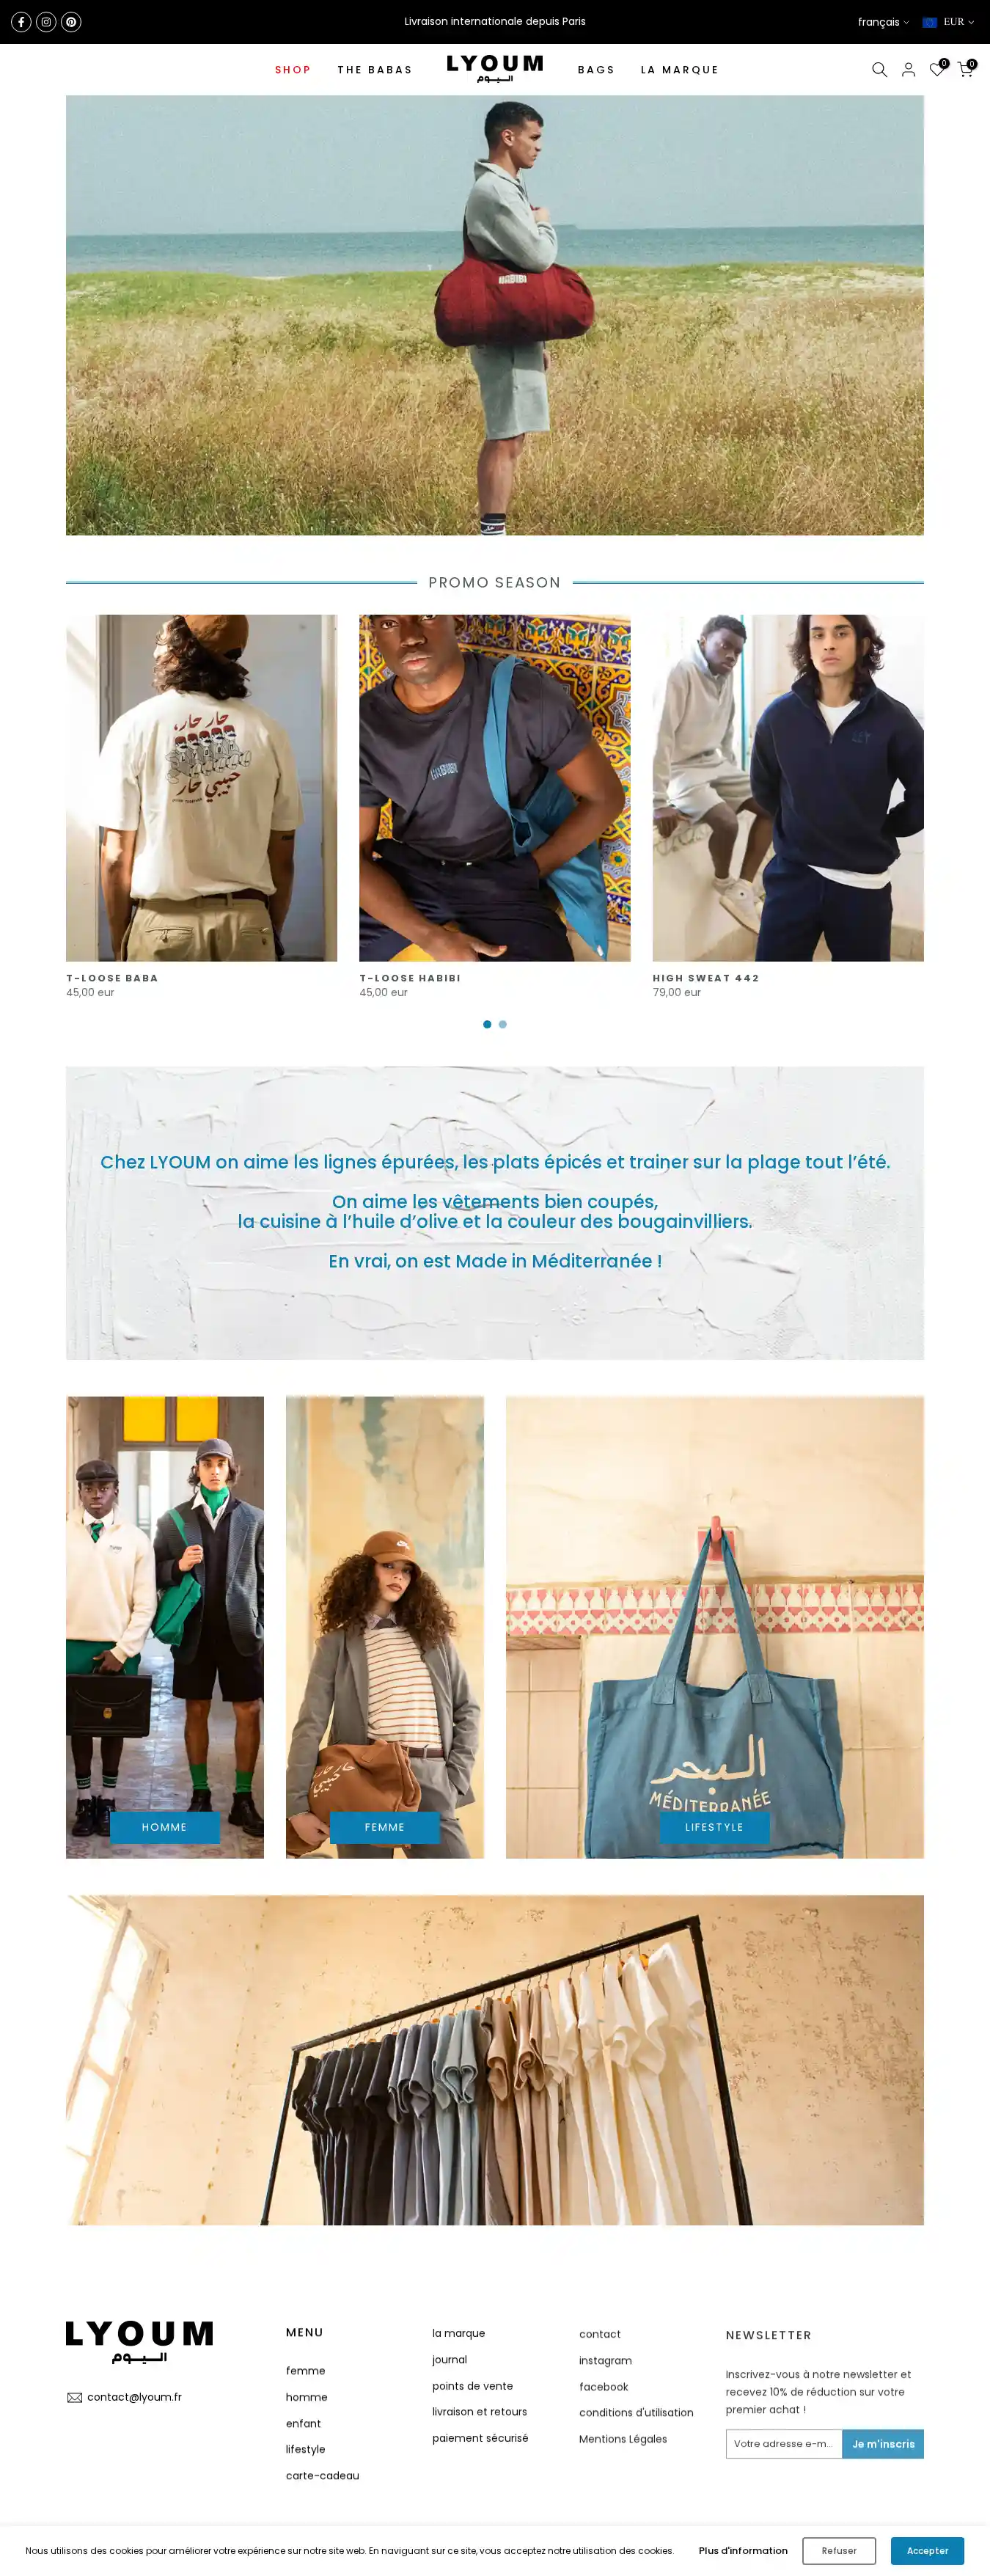This screenshot has height=2576, width=990.
Task: Open the Facebook social icon
Action: coord(21,22)
